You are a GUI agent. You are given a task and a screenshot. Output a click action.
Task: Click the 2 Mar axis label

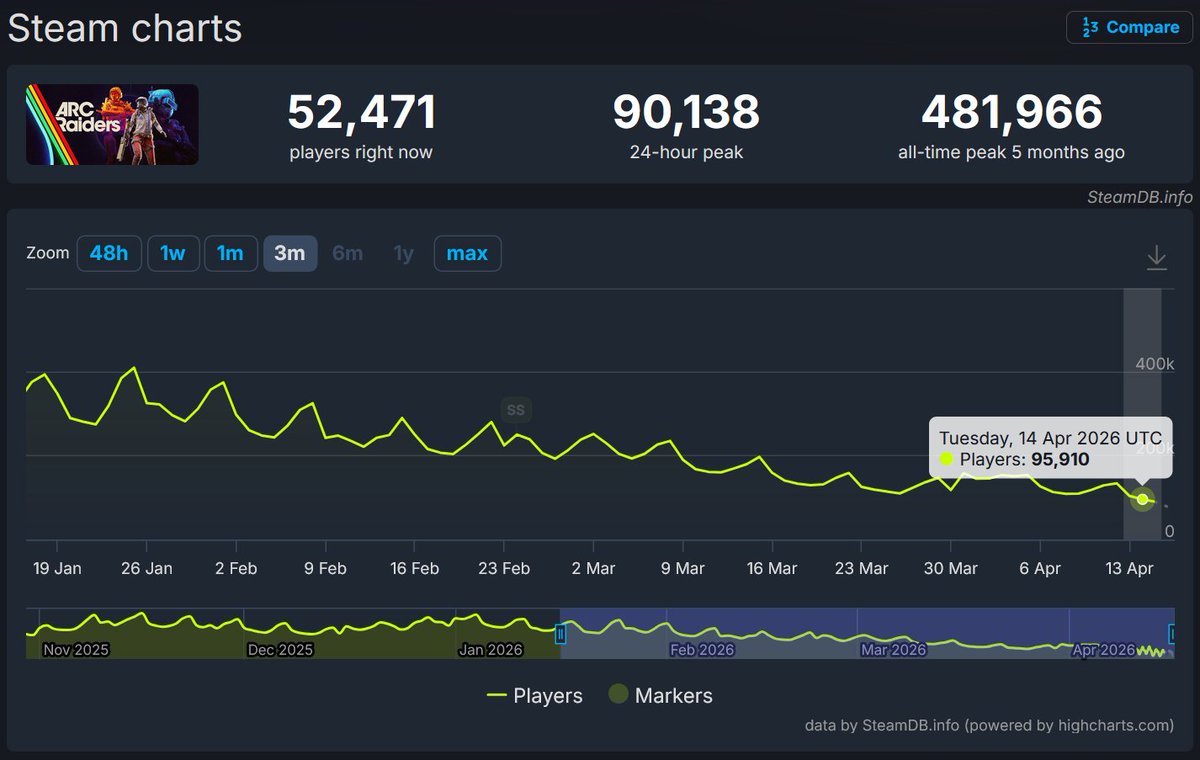click(593, 568)
